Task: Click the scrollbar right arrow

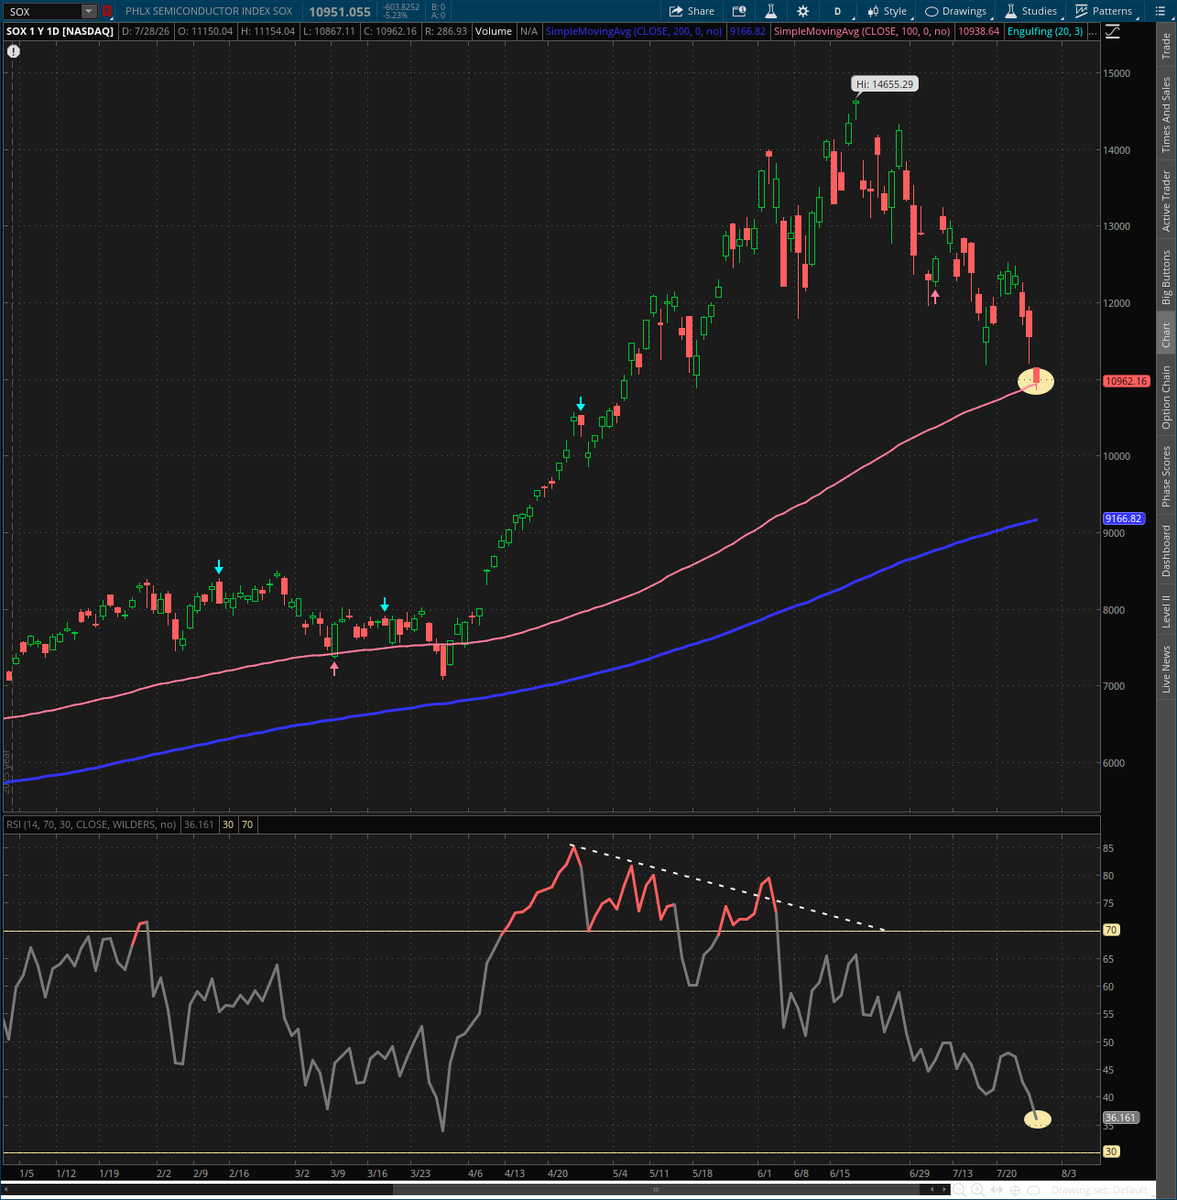Action: (944, 1190)
